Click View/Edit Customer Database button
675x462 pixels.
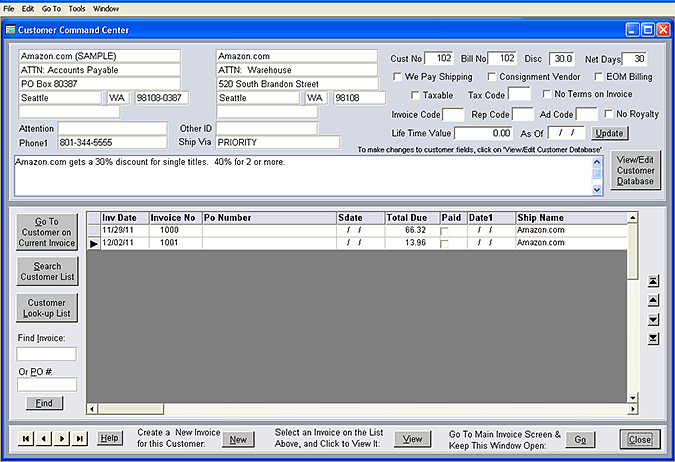(x=634, y=170)
